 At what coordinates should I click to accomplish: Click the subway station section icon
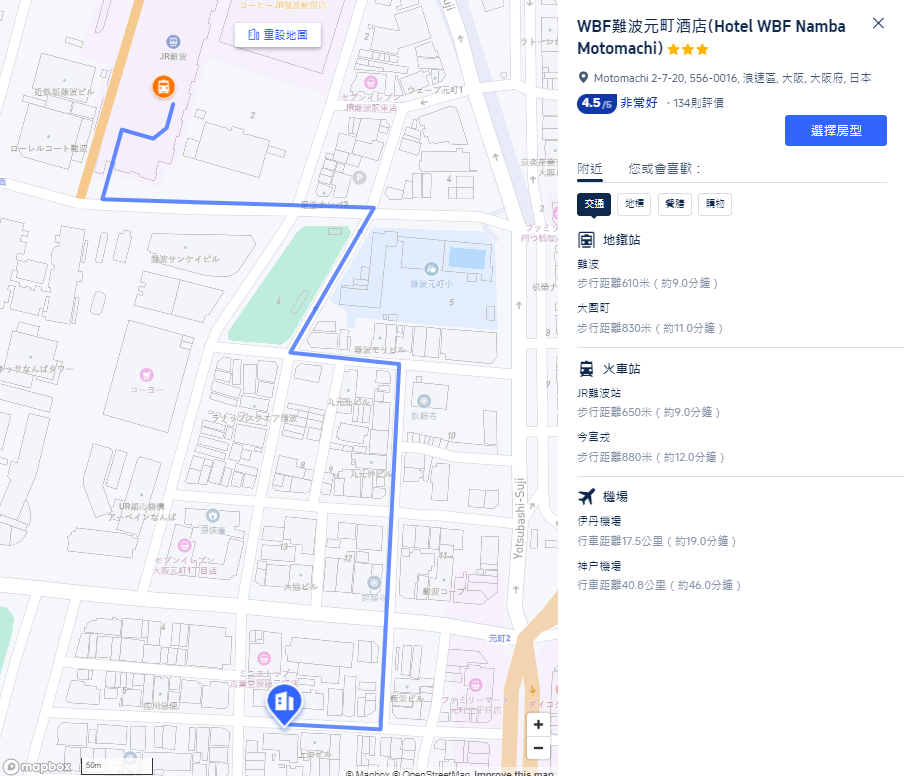pyautogui.click(x=586, y=240)
